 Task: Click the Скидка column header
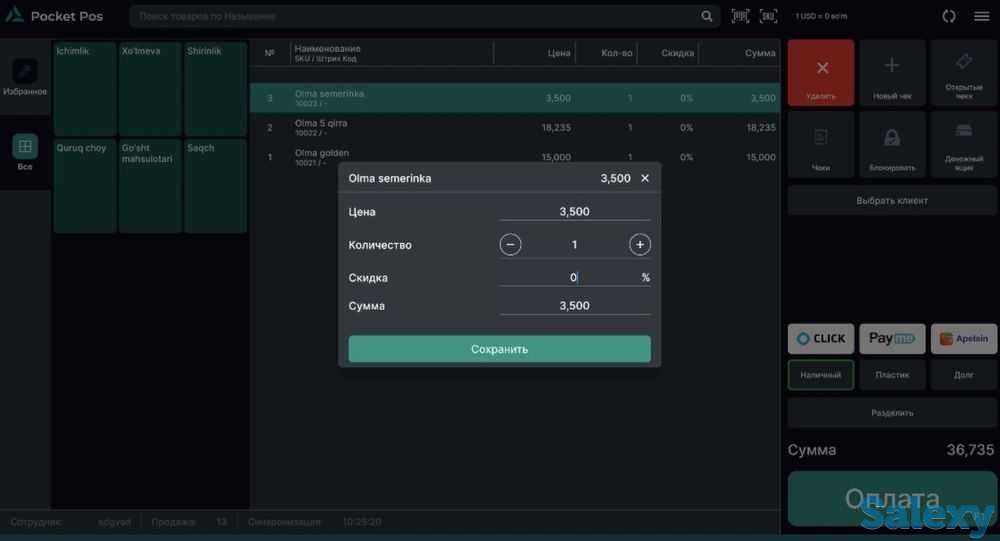click(677, 53)
